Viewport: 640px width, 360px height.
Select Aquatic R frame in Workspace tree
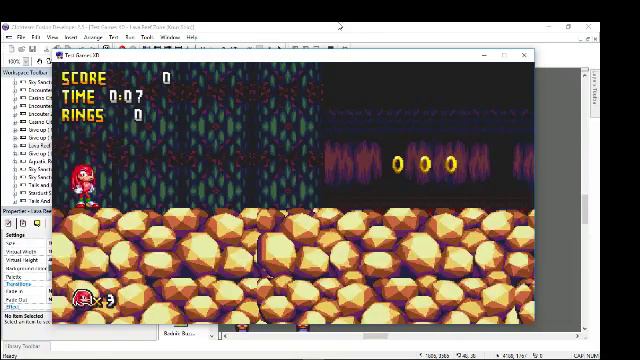coord(40,162)
